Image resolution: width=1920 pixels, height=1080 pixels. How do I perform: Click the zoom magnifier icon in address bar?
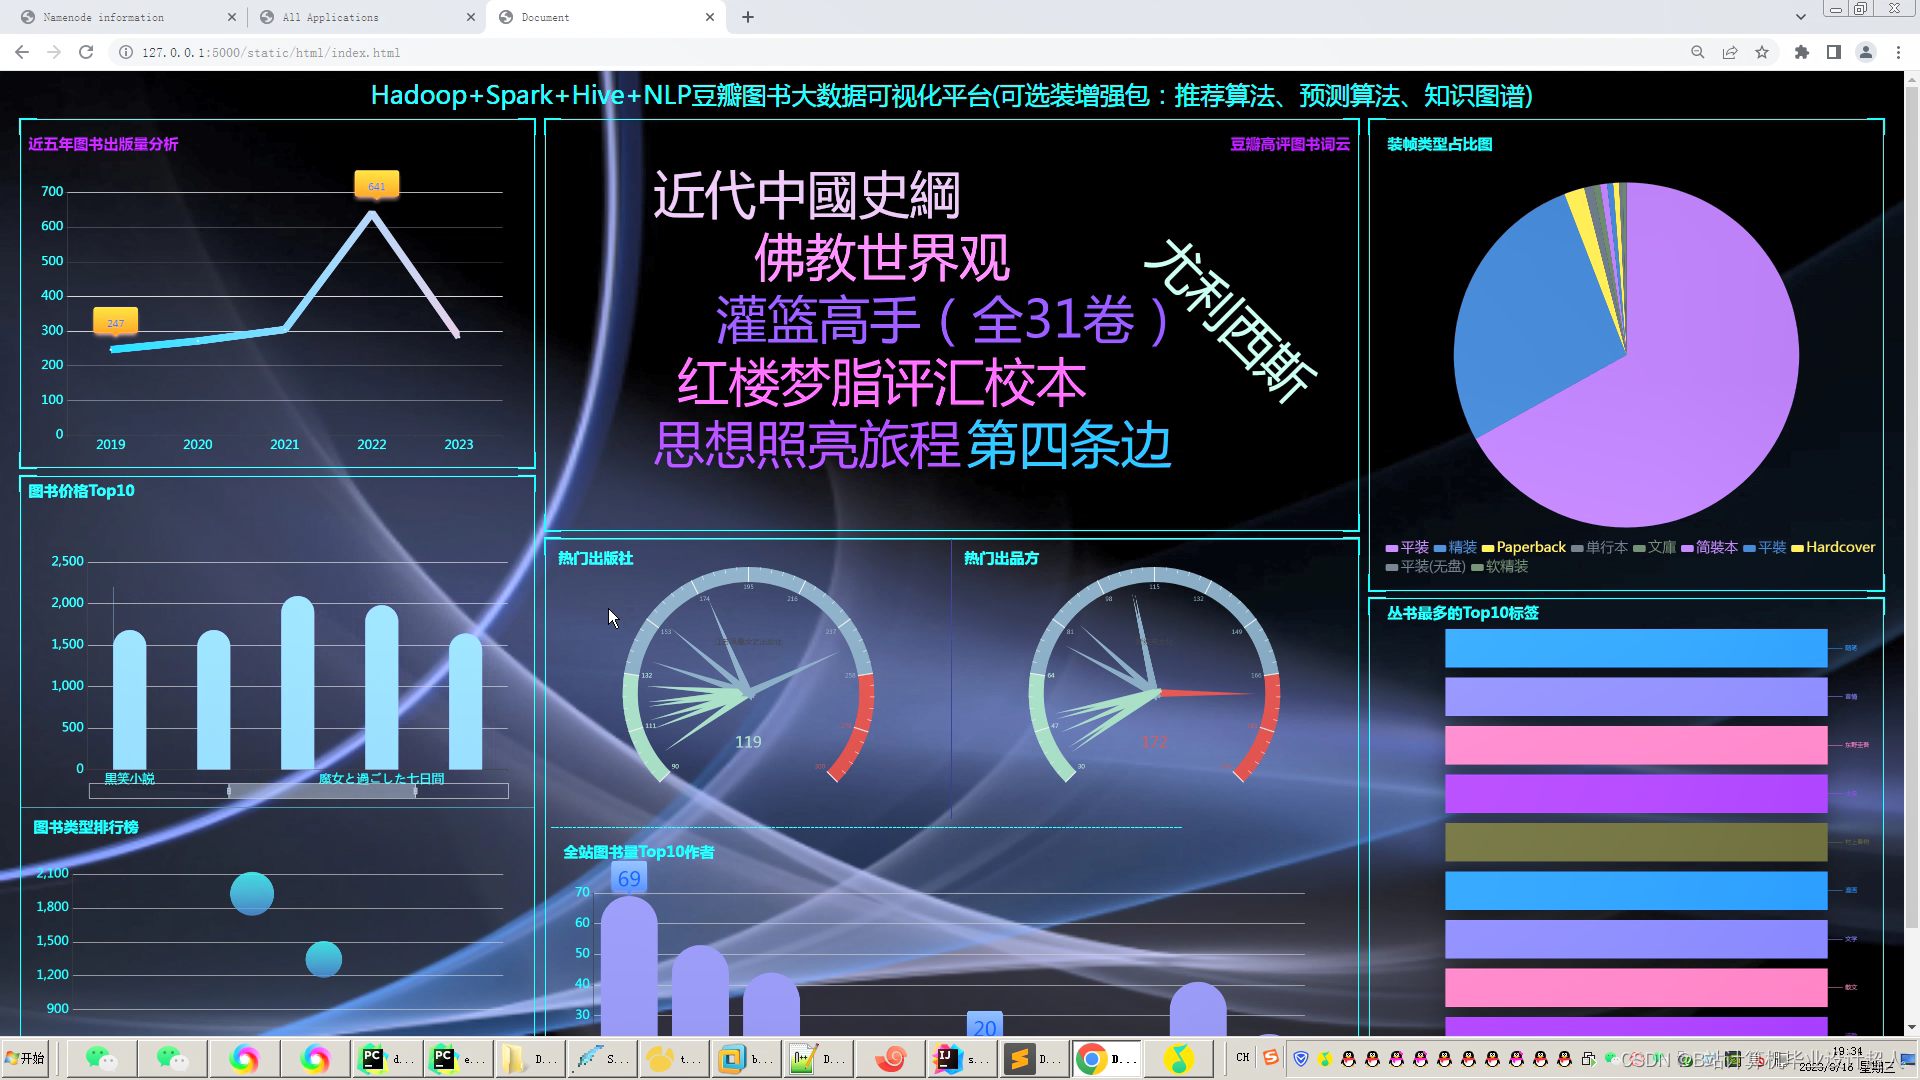point(1698,52)
